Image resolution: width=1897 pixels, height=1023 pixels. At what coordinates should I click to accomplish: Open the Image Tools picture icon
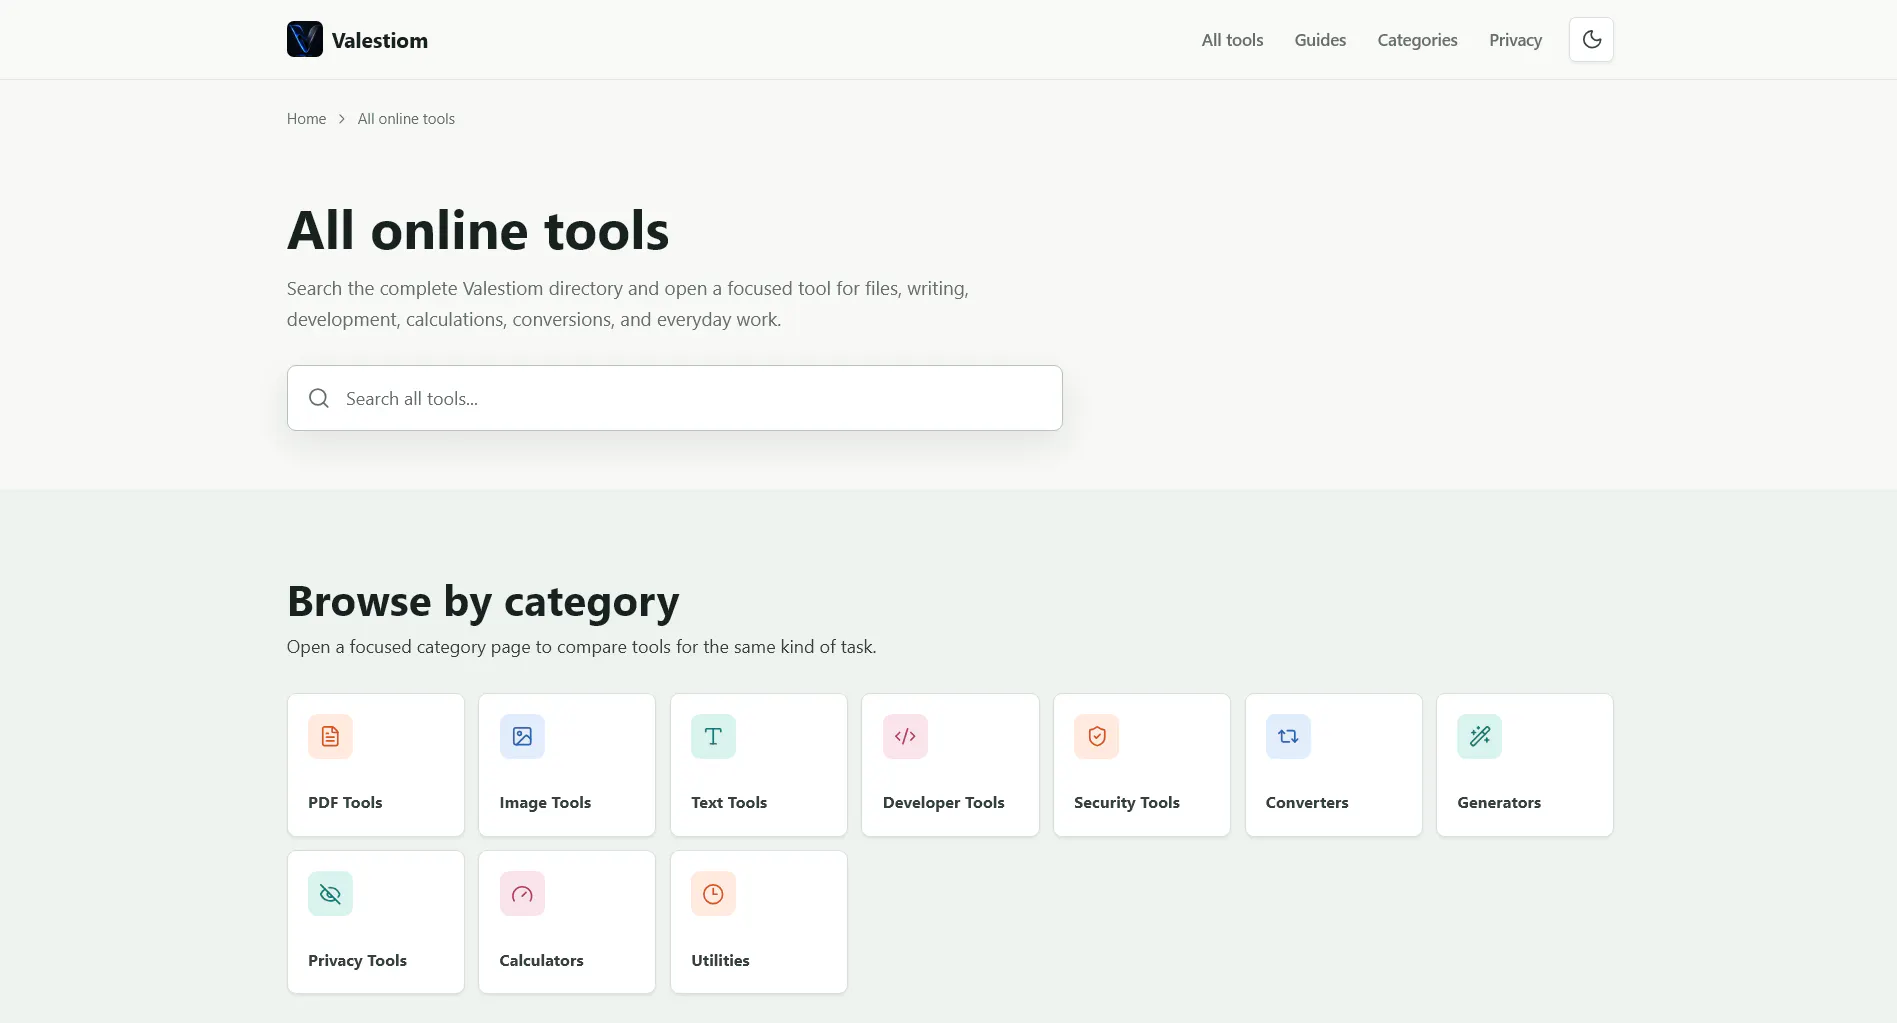522,736
